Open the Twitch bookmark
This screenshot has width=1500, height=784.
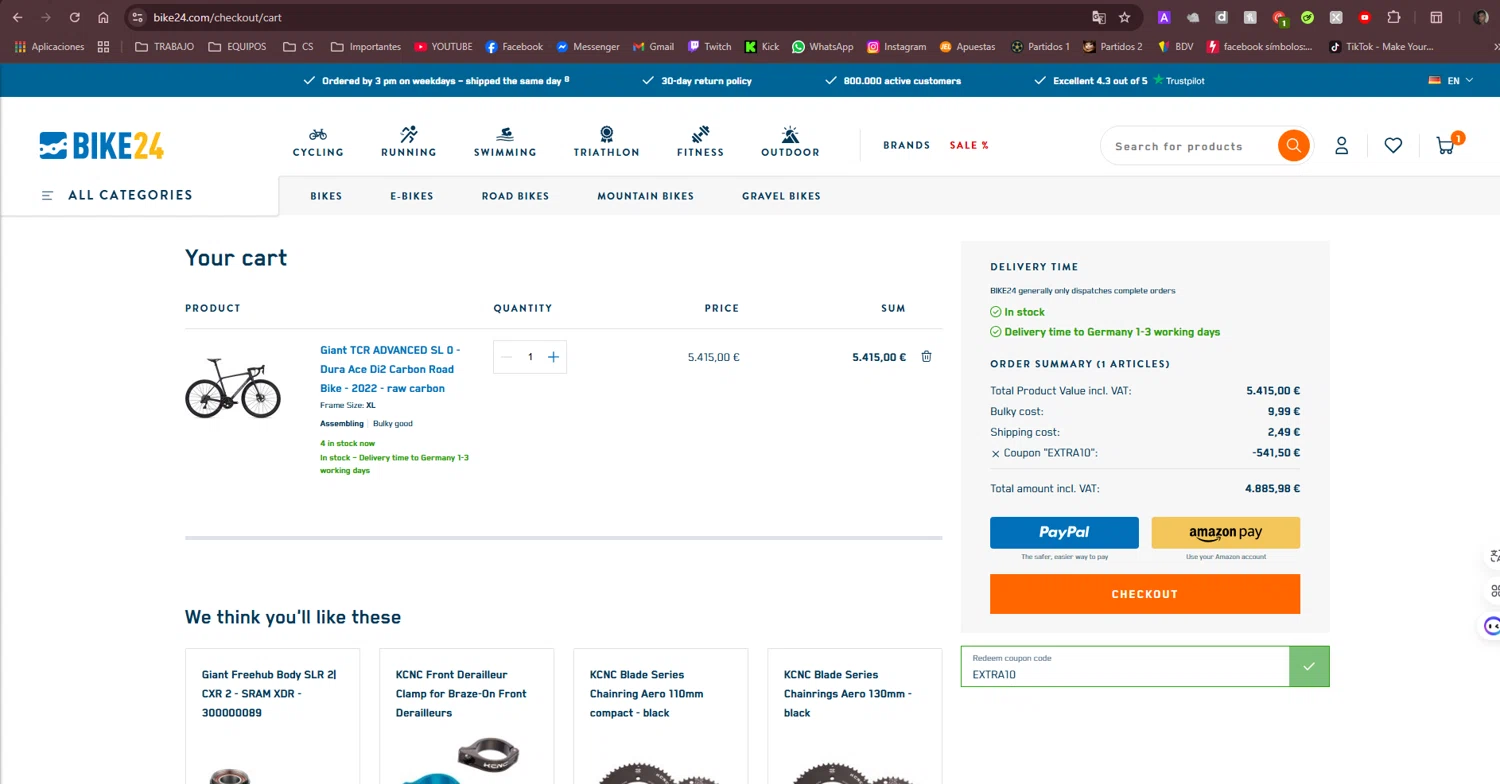click(709, 47)
